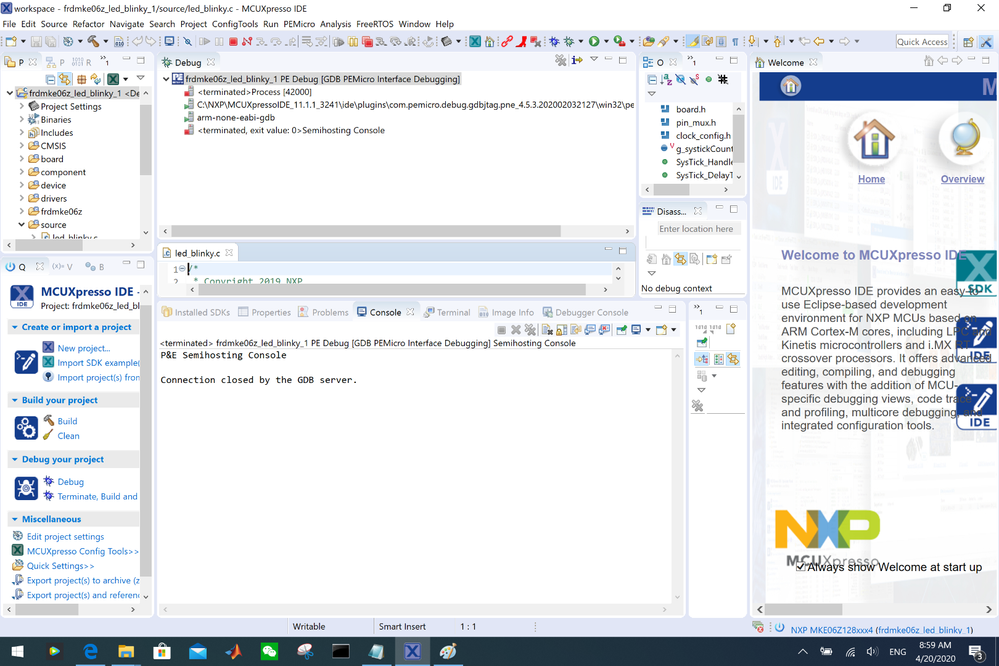Click the Overview globe icon on Welcome page

pyautogui.click(x=964, y=138)
